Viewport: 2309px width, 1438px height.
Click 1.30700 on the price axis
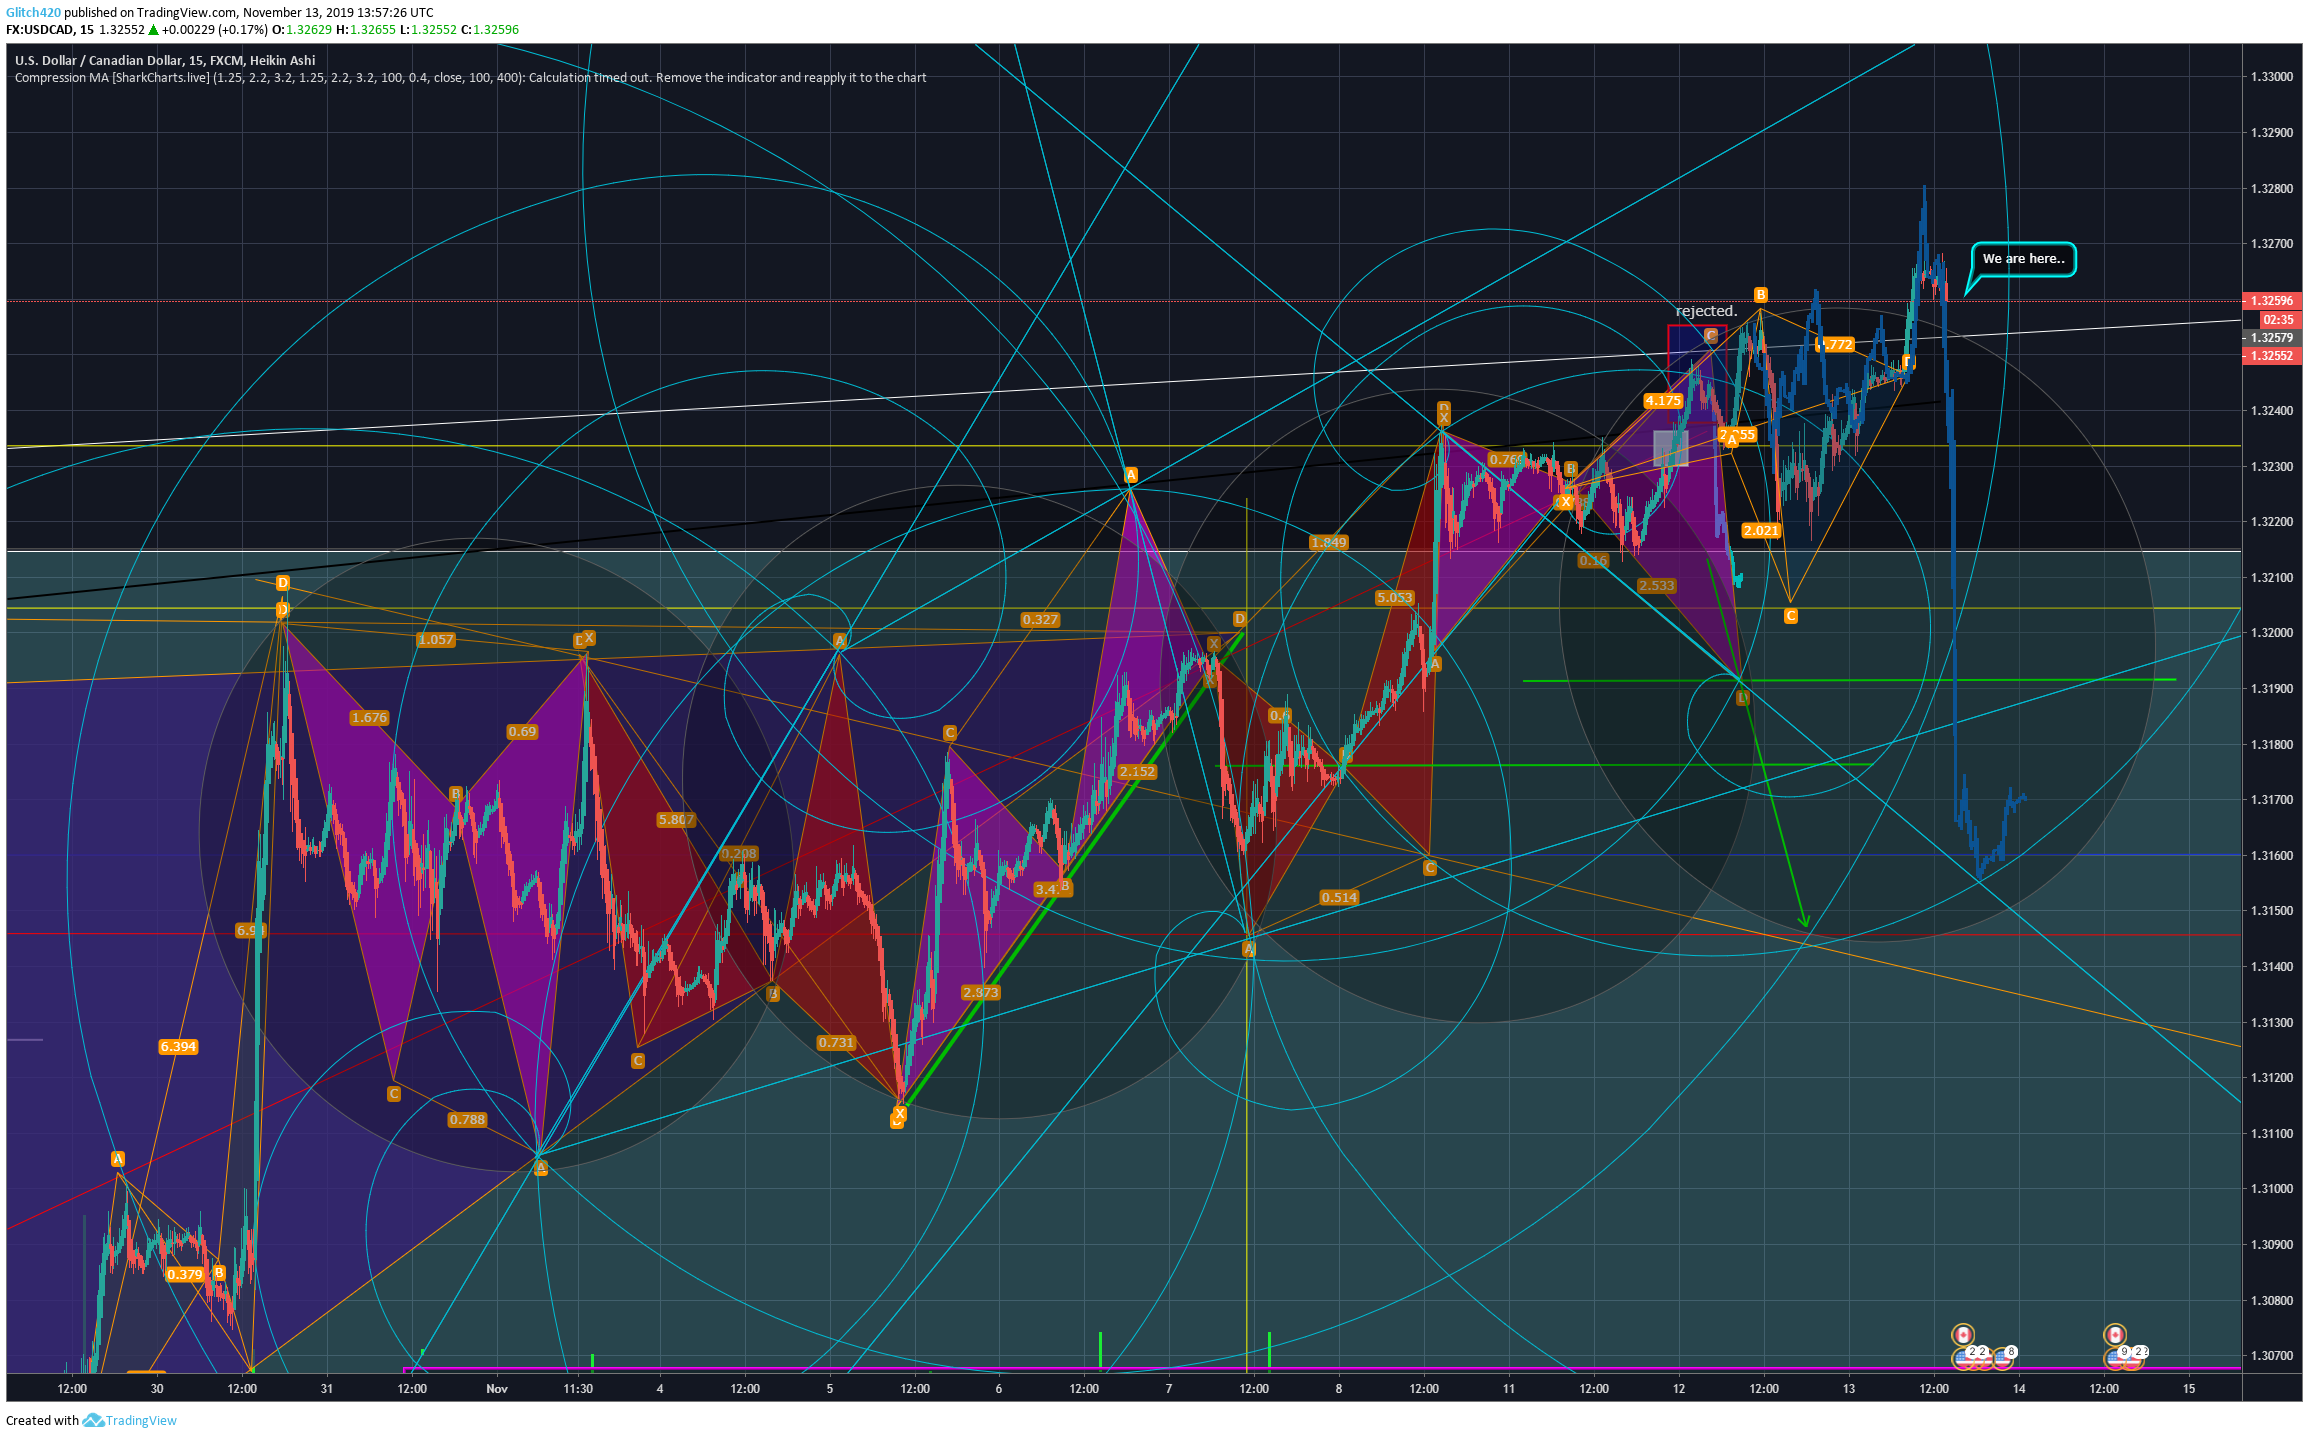2271,1356
